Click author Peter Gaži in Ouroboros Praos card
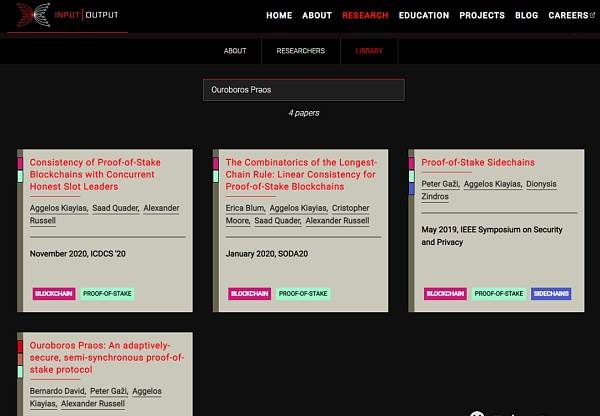600x416 pixels. (109, 391)
